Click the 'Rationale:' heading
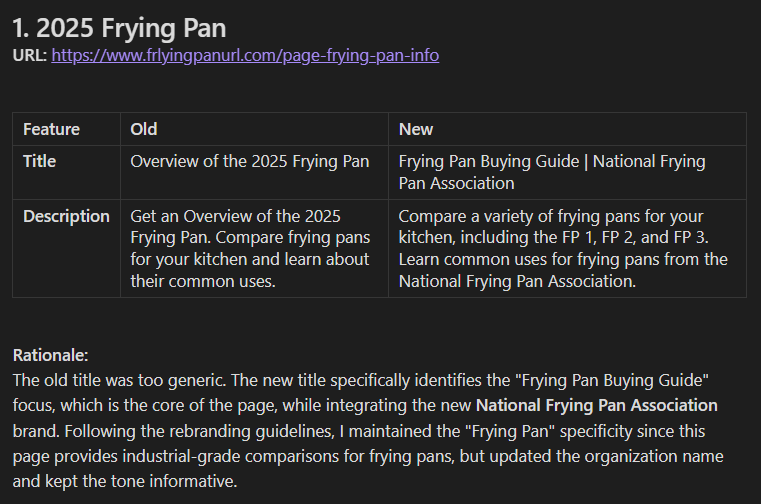The width and height of the screenshot is (761, 504). tap(50, 355)
